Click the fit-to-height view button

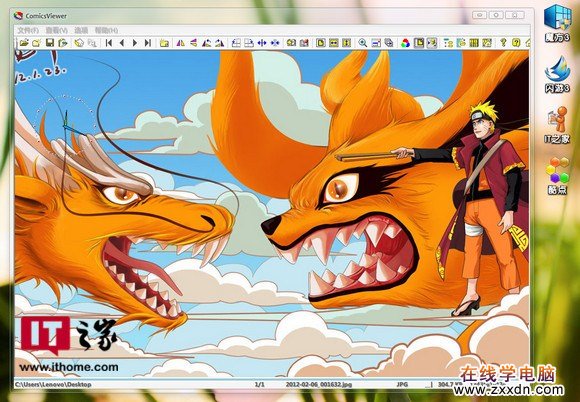tap(346, 43)
